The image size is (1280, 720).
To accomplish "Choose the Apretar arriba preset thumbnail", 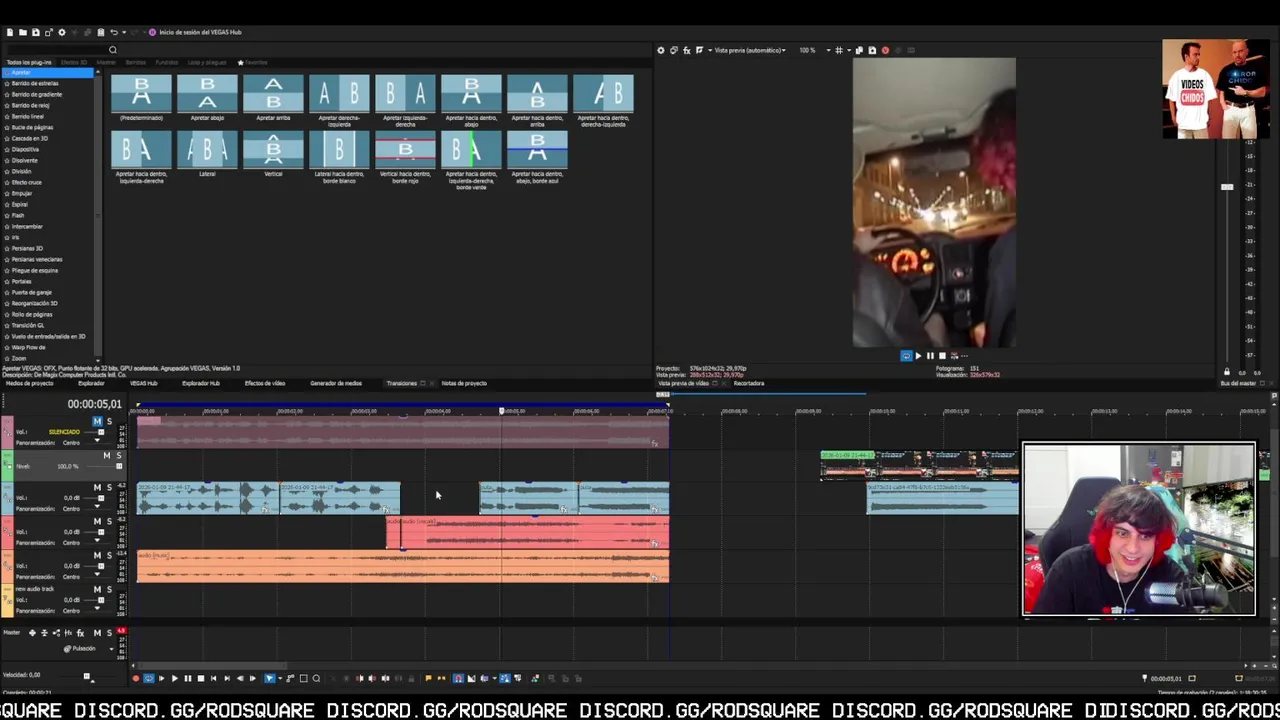I will point(273,97).
